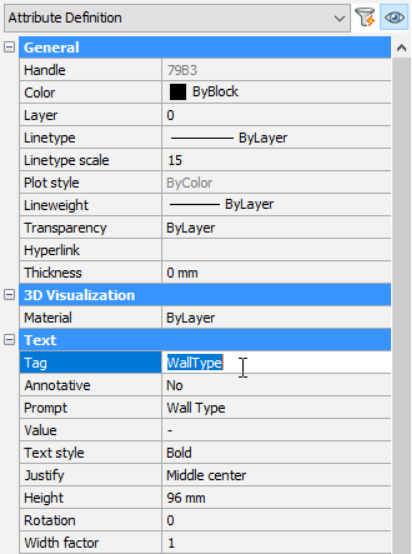Click the Prompt value Wall Type
Screen dimensions: 412x554
276,408
